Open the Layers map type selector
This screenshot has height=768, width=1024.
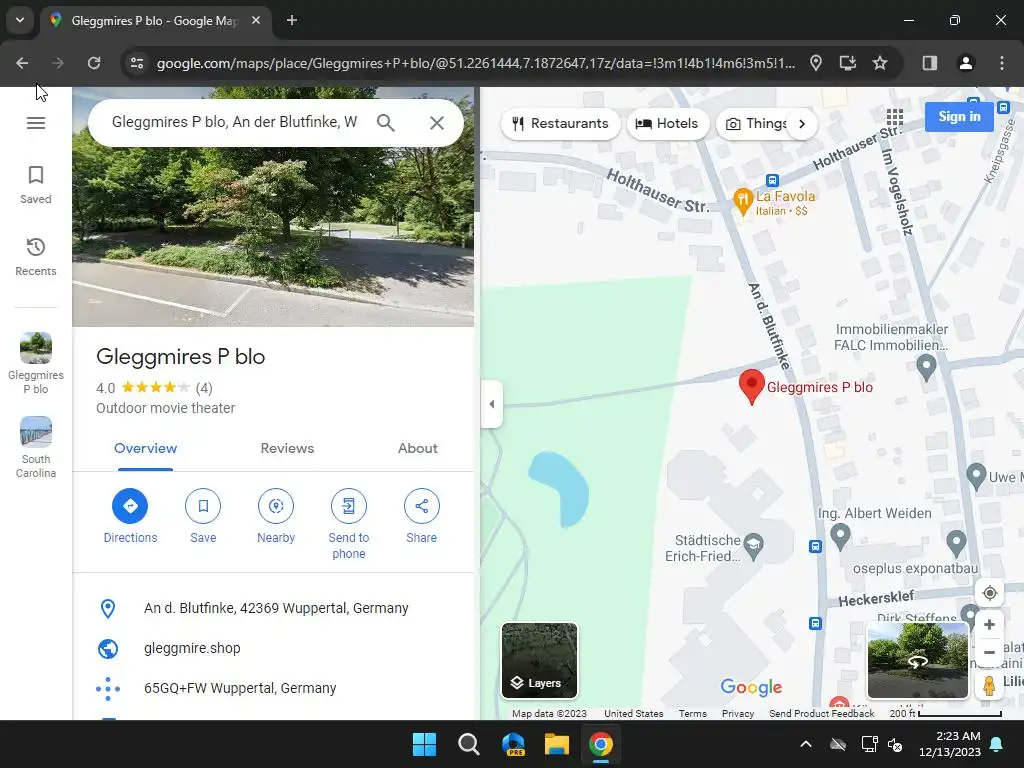[x=539, y=660]
